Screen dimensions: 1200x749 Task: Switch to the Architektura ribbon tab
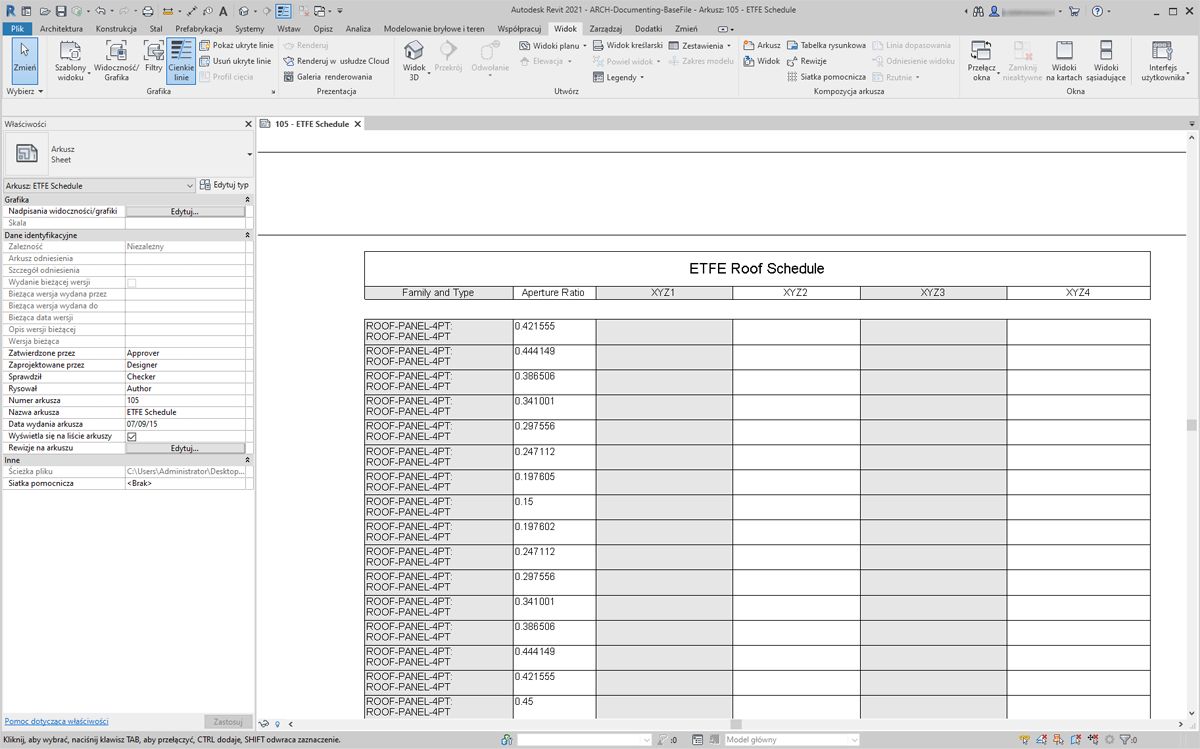(x=62, y=29)
